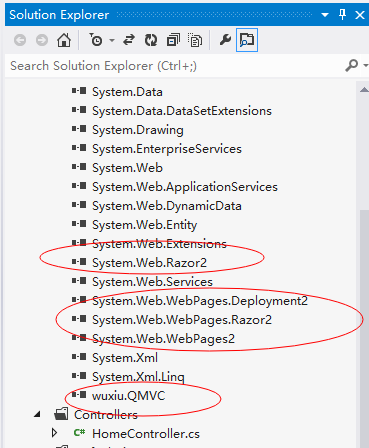The height and width of the screenshot is (448, 369).
Task: Open Properties wrench icon
Action: 225,40
